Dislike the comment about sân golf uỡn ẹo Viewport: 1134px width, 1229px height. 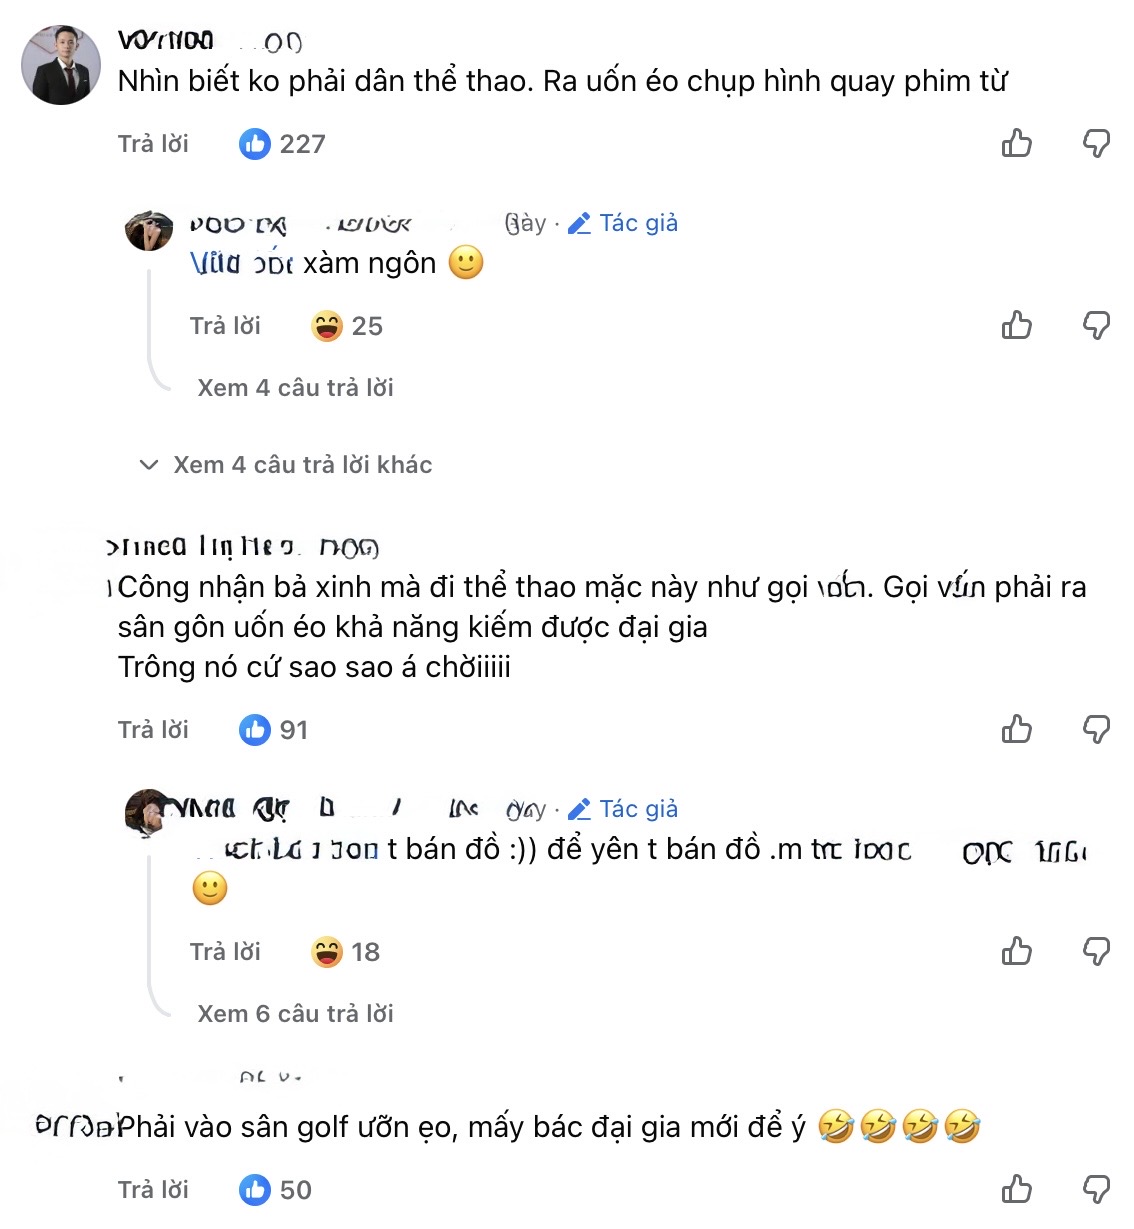tap(1096, 1190)
